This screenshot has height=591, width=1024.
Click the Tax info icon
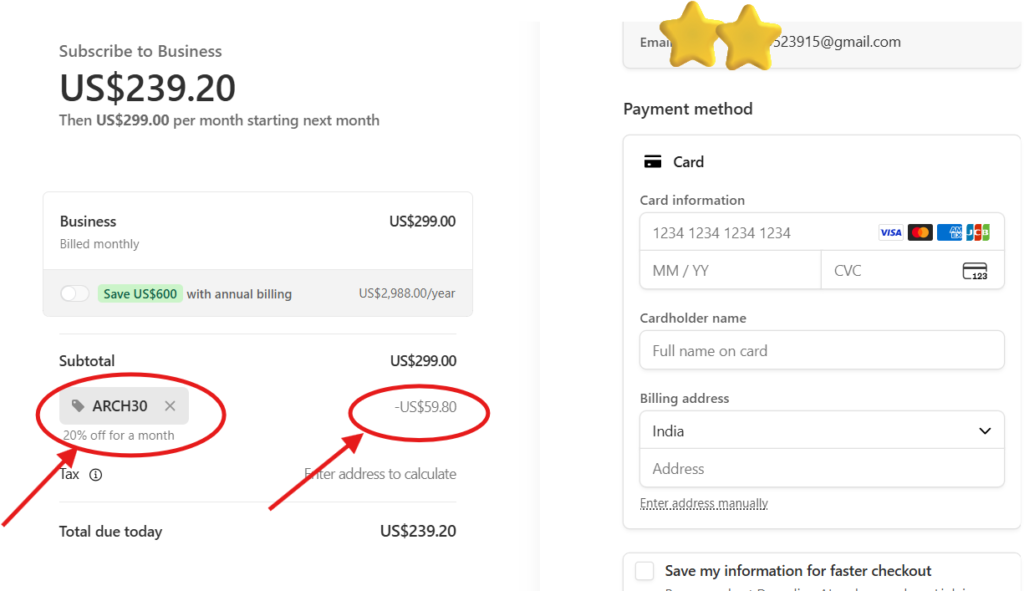click(96, 475)
